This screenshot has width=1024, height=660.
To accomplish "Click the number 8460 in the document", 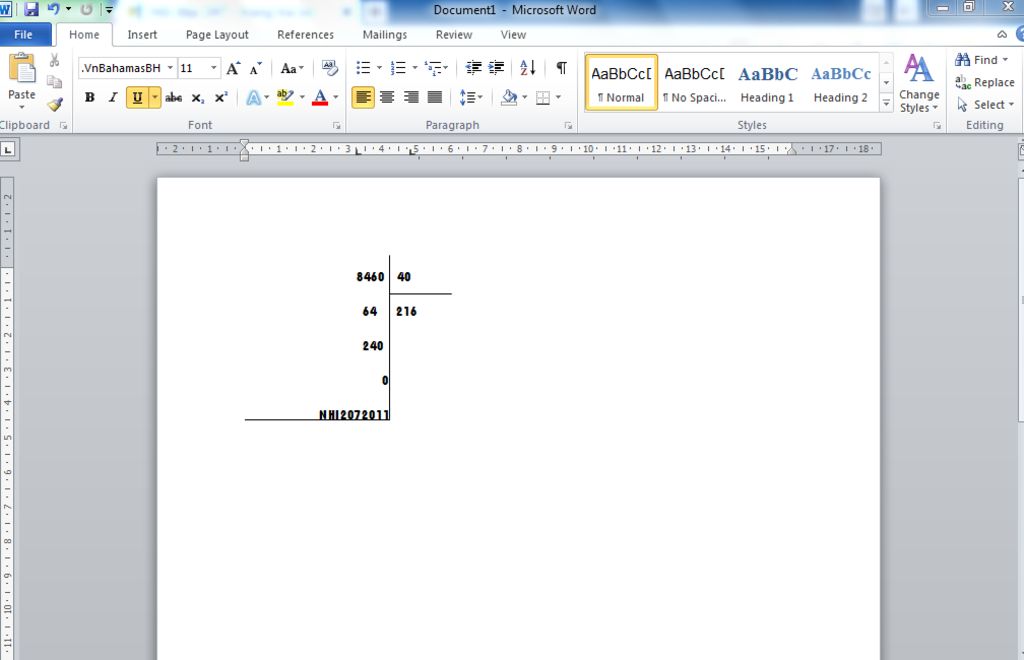I will [370, 277].
